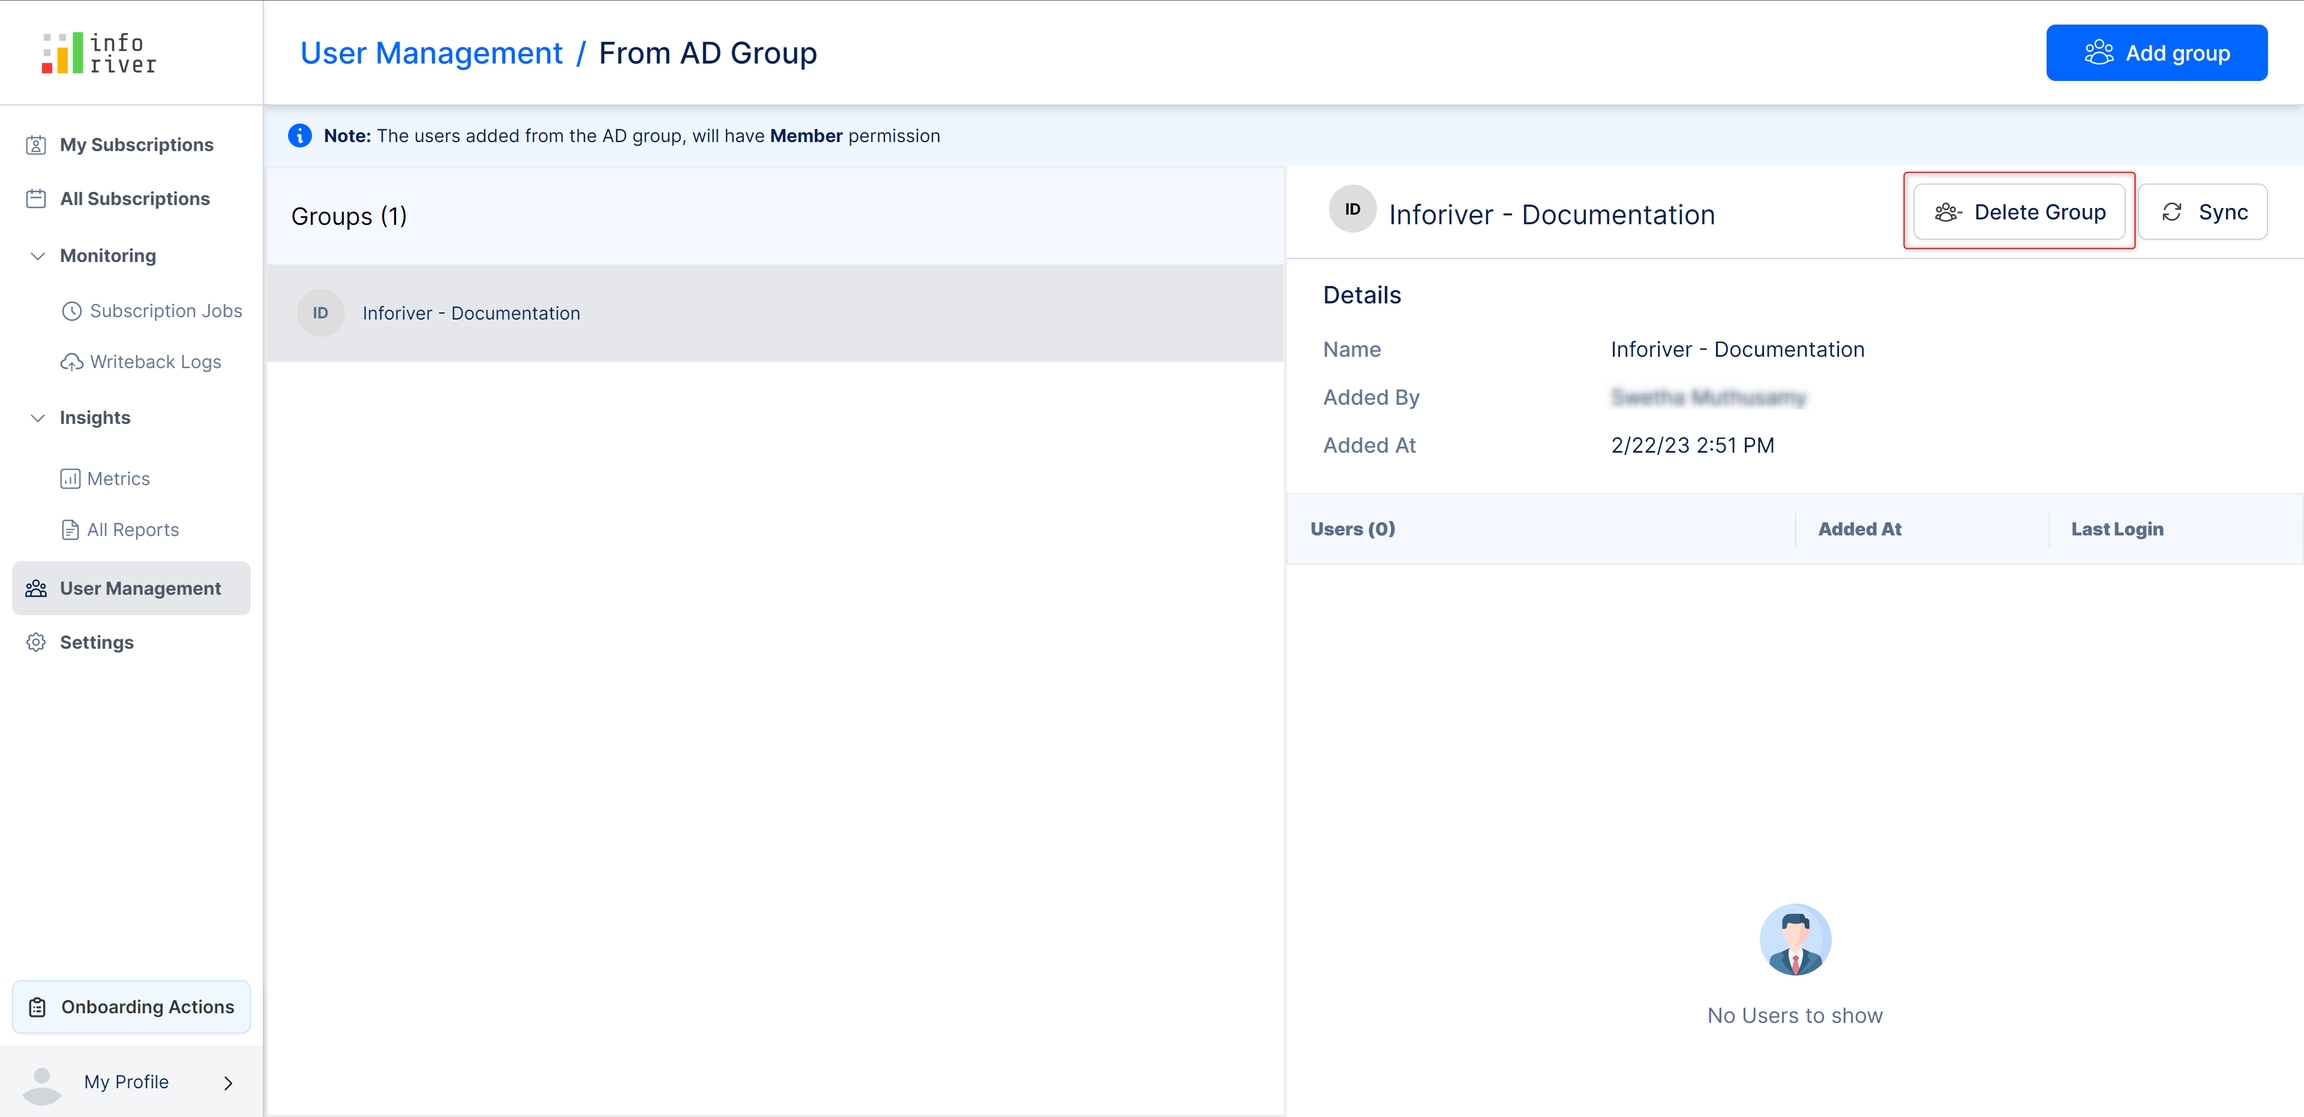The height and width of the screenshot is (1117, 2304).
Task: Collapse the Monitoring section chevron
Action: click(x=38, y=256)
